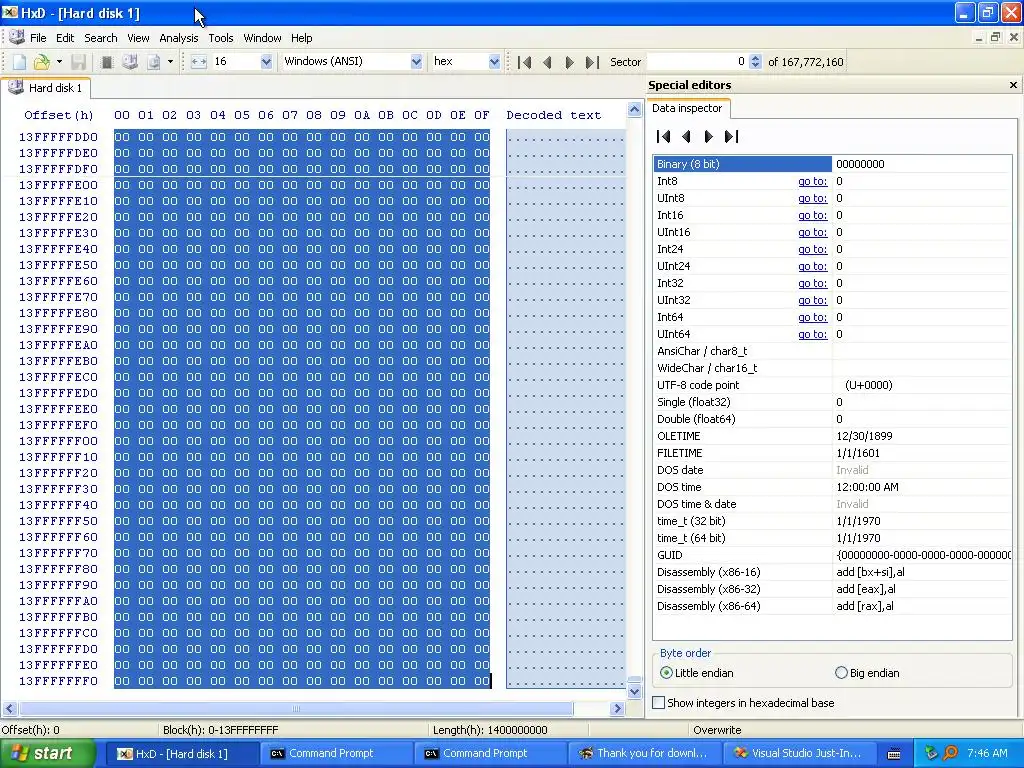The width and height of the screenshot is (1024, 768).
Task: Open the Edit menu
Action: coord(65,38)
